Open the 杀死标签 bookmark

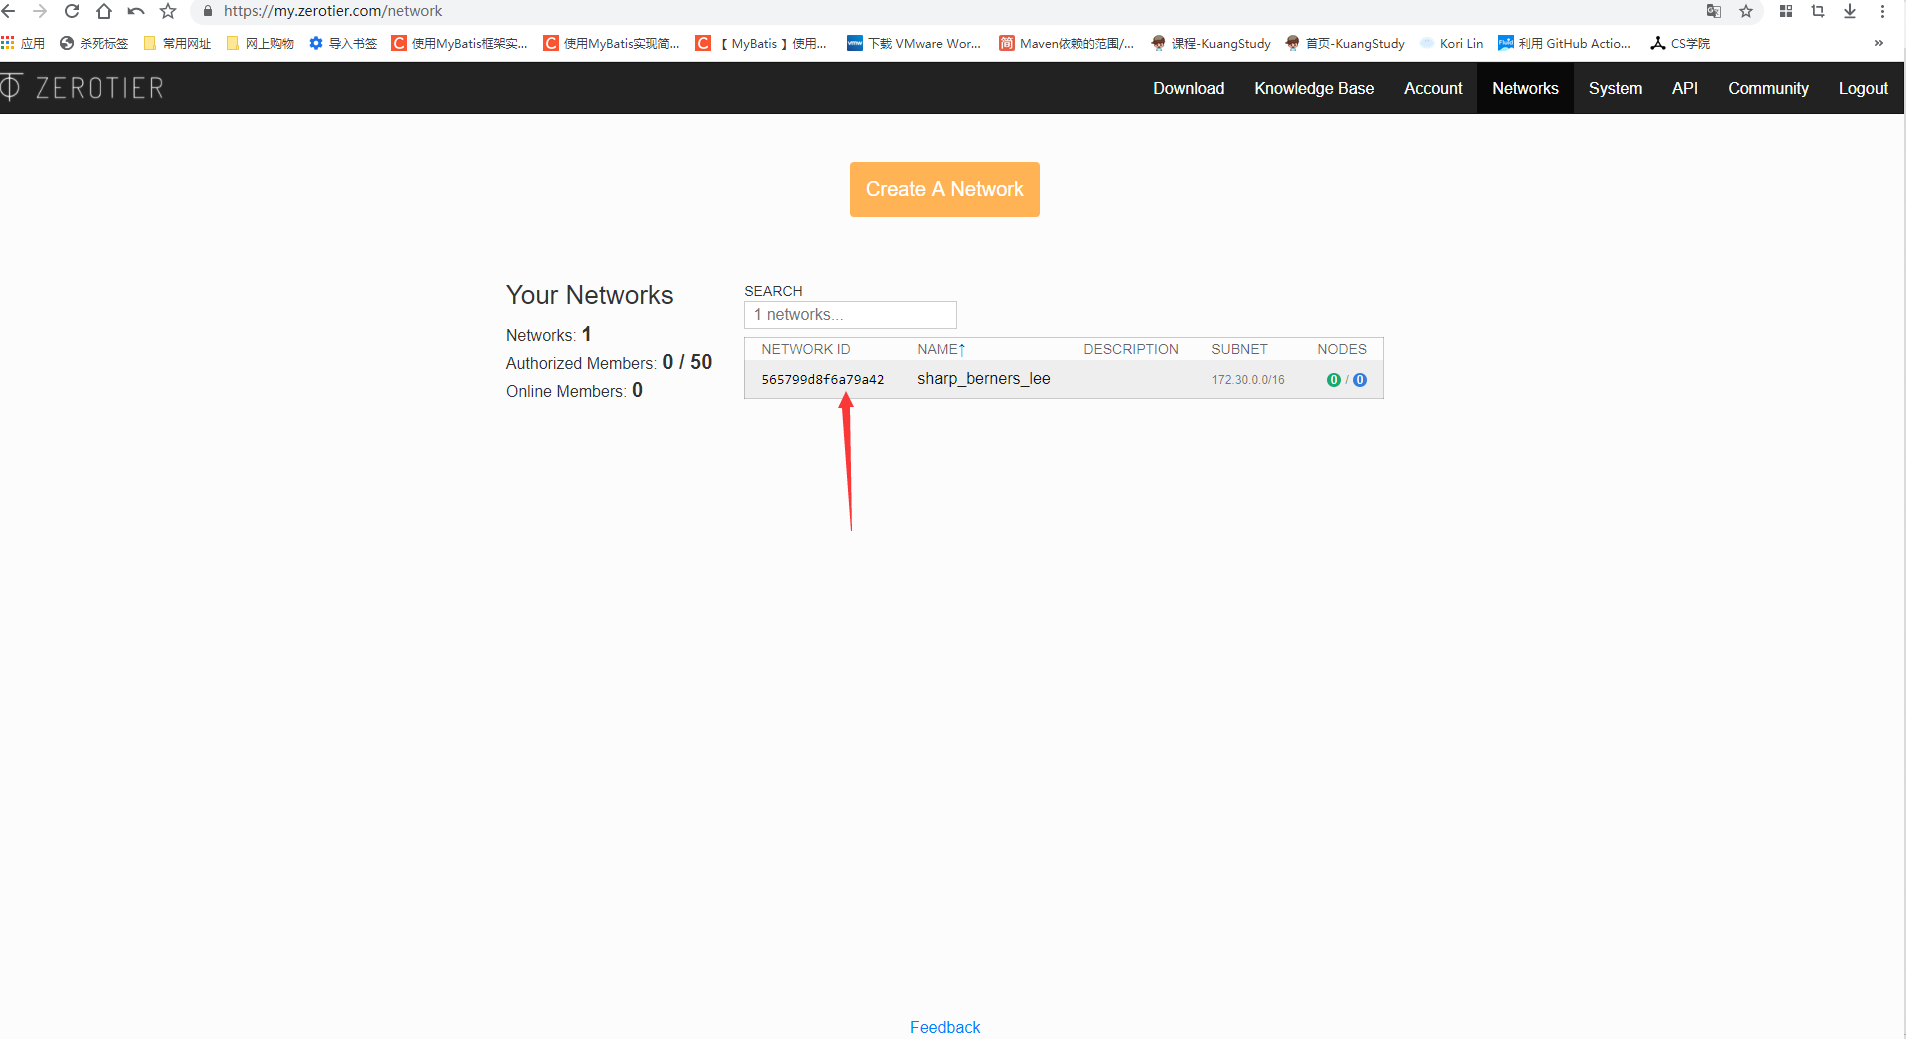click(94, 43)
